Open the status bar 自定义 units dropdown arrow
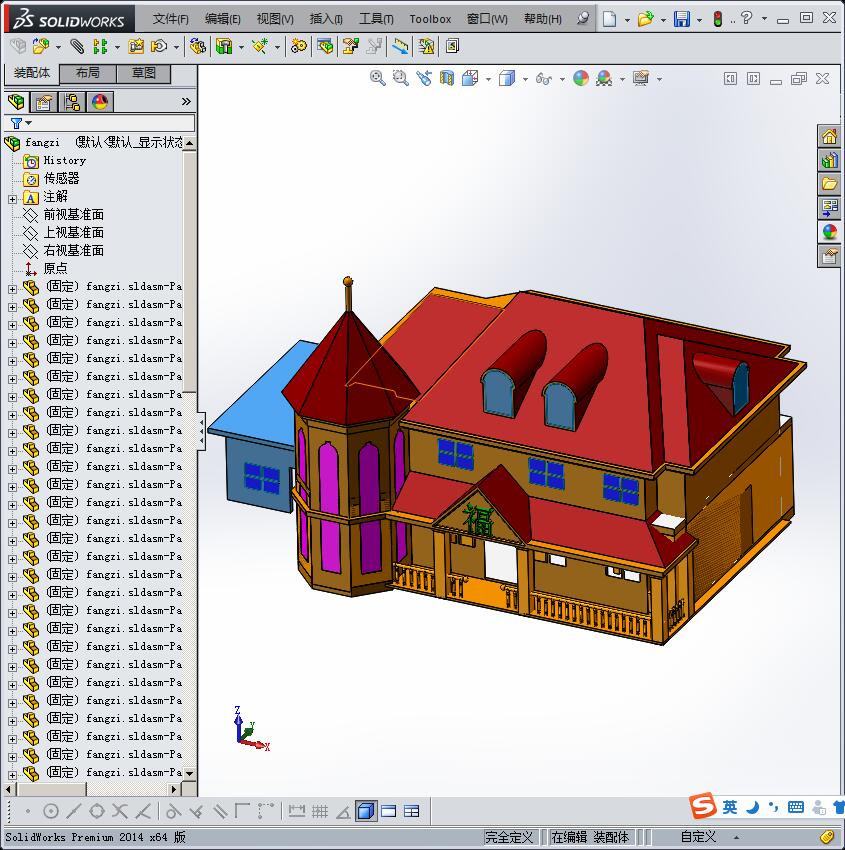 (x=736, y=838)
